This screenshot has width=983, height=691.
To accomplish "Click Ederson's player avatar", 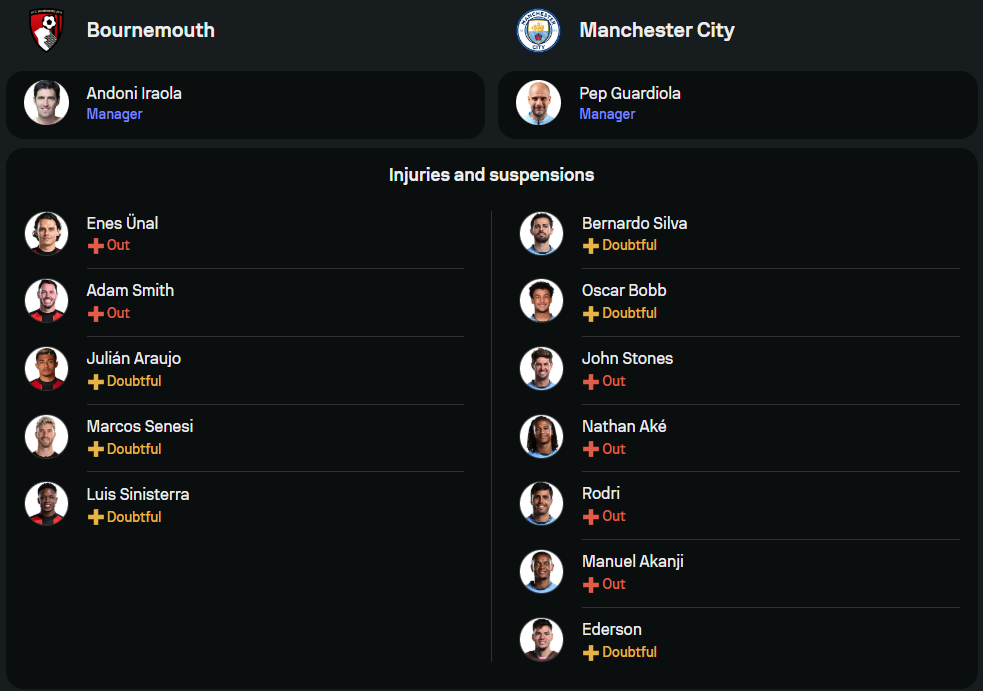I will click(x=541, y=640).
